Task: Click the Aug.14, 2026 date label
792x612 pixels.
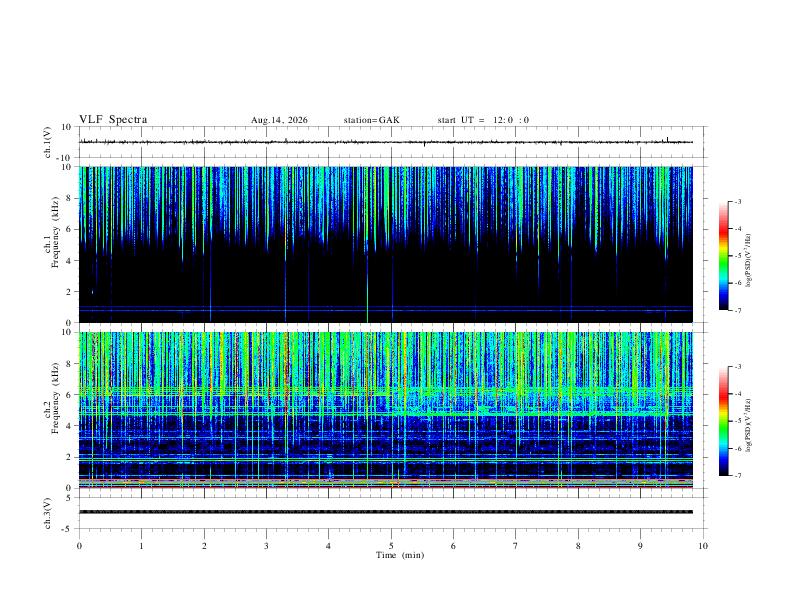Action: [x=279, y=120]
